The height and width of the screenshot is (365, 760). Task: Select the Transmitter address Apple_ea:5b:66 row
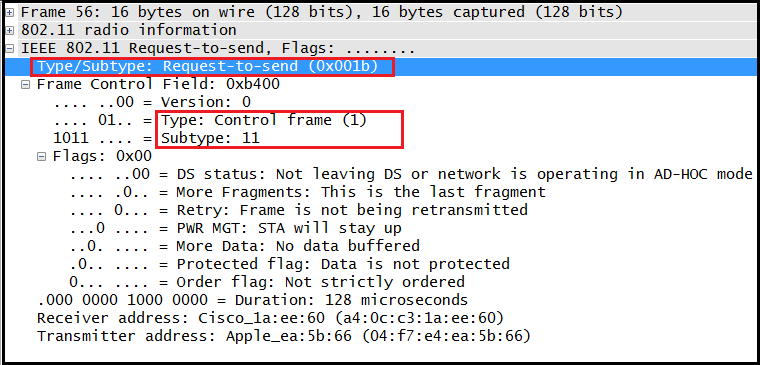[284, 336]
